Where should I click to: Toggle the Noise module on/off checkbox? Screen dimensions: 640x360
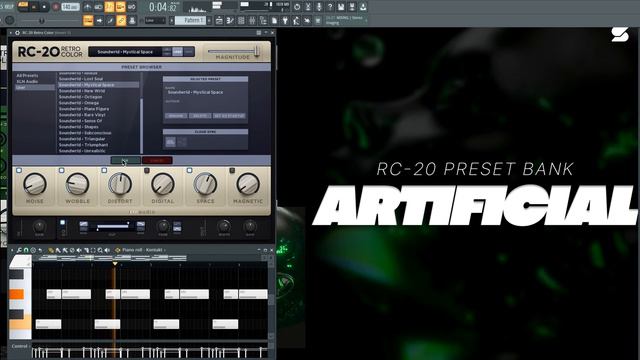tap(19, 170)
